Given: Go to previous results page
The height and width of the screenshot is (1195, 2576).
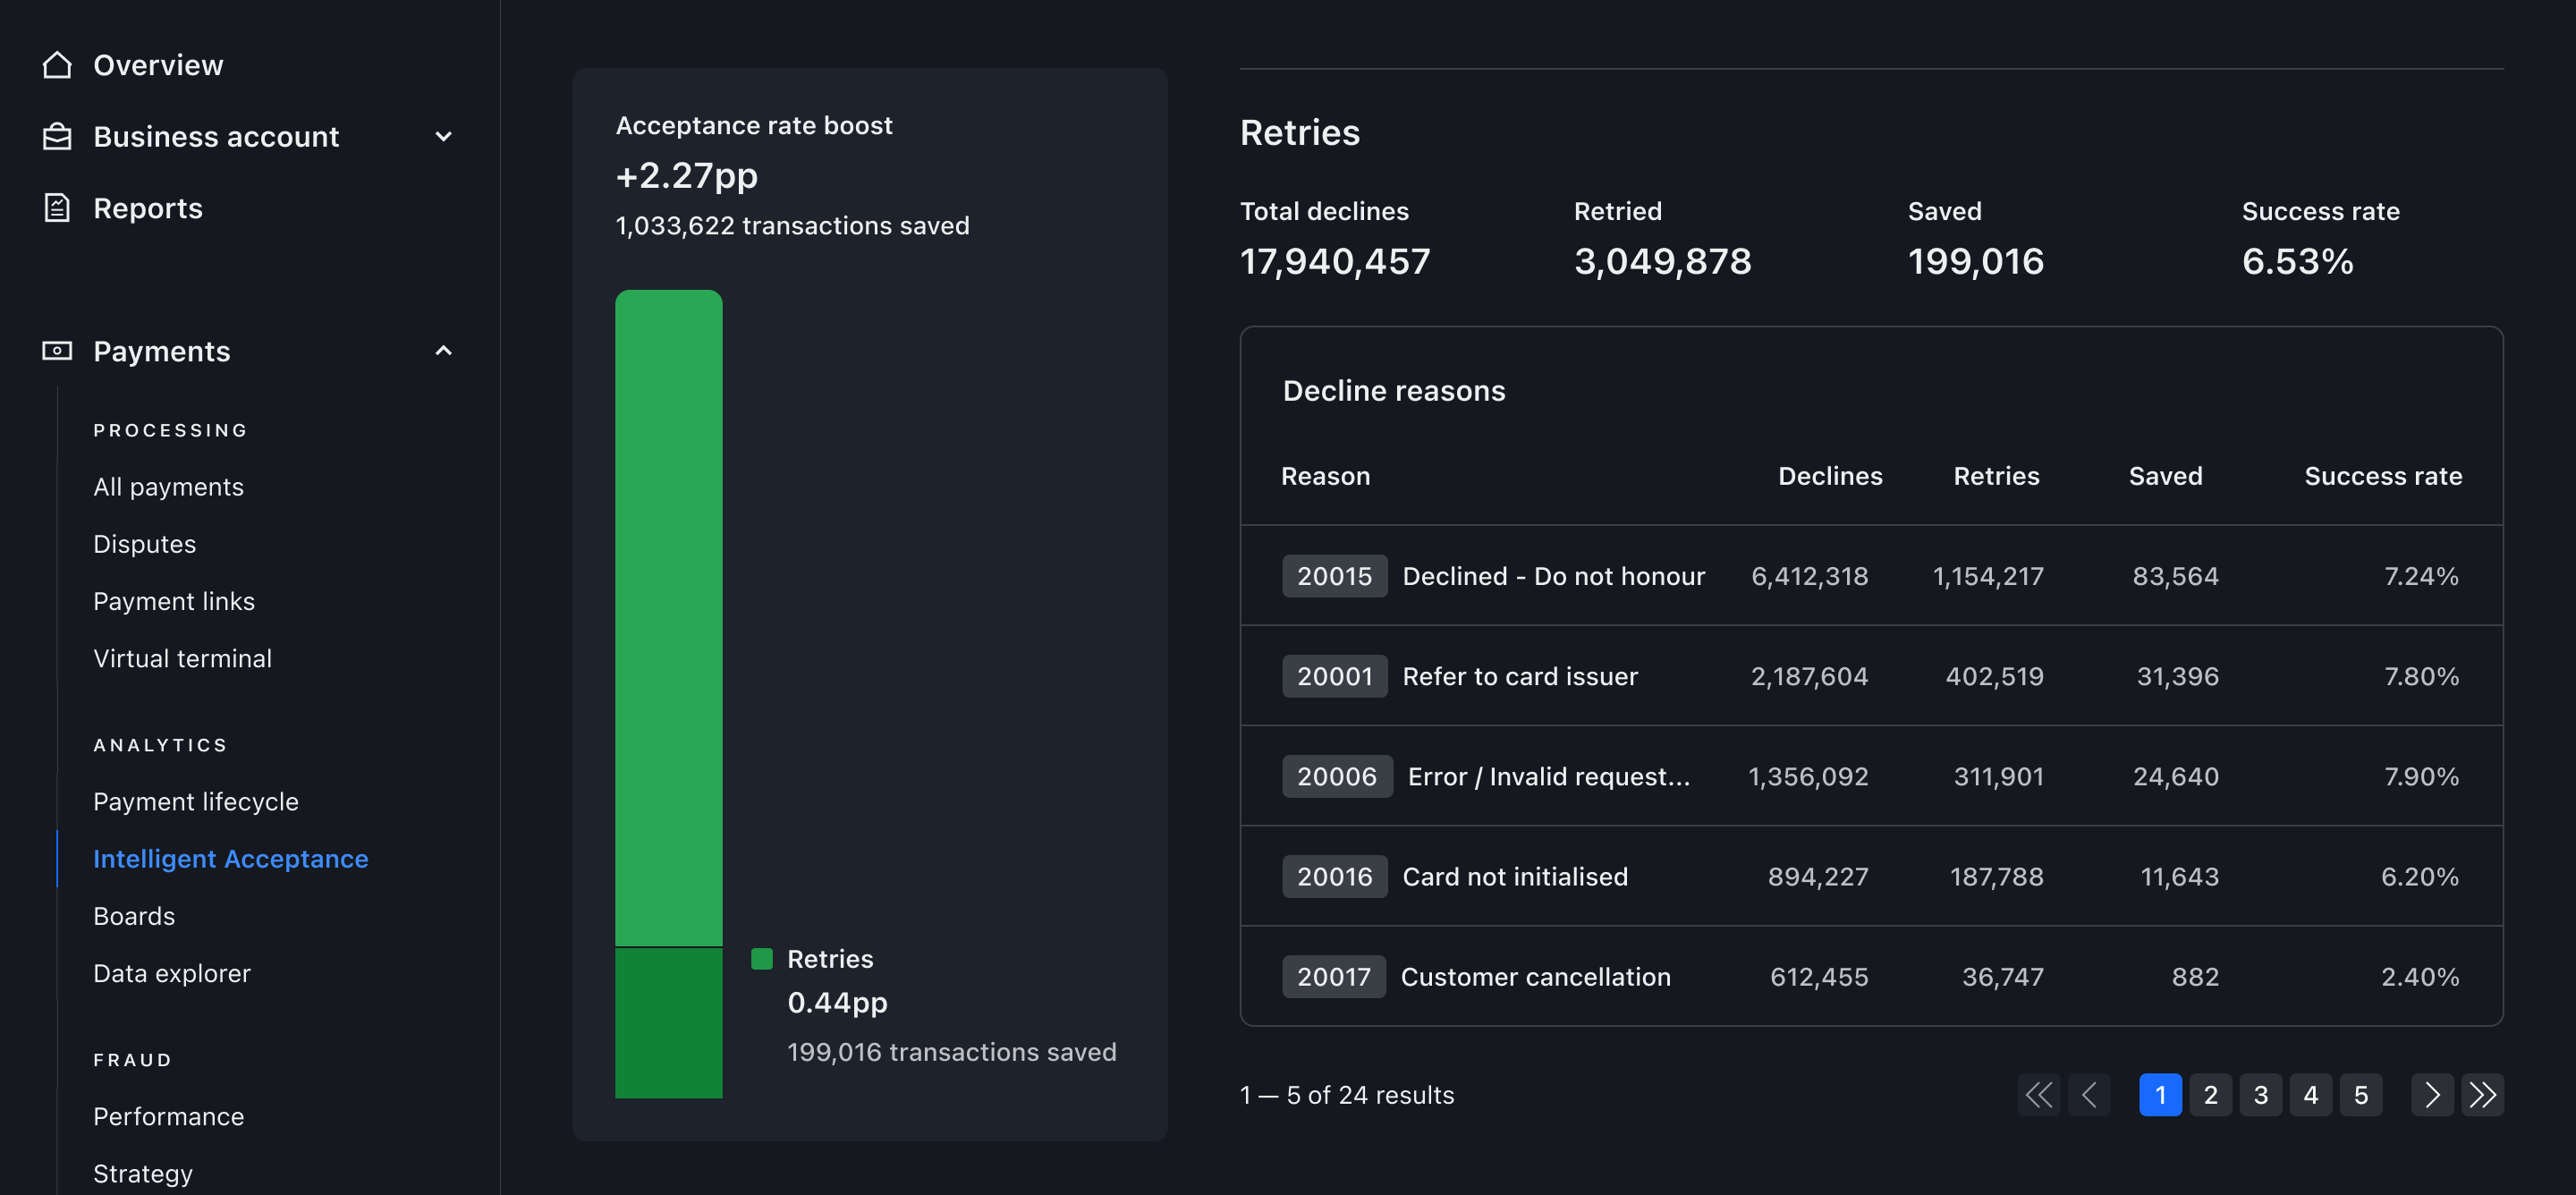Looking at the screenshot, I should (2089, 1094).
